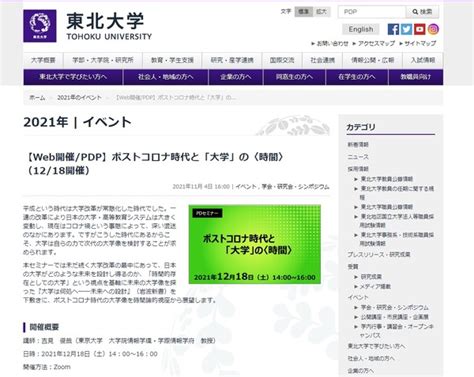Click the 【Web開催/PDP】 article title

[155, 163]
